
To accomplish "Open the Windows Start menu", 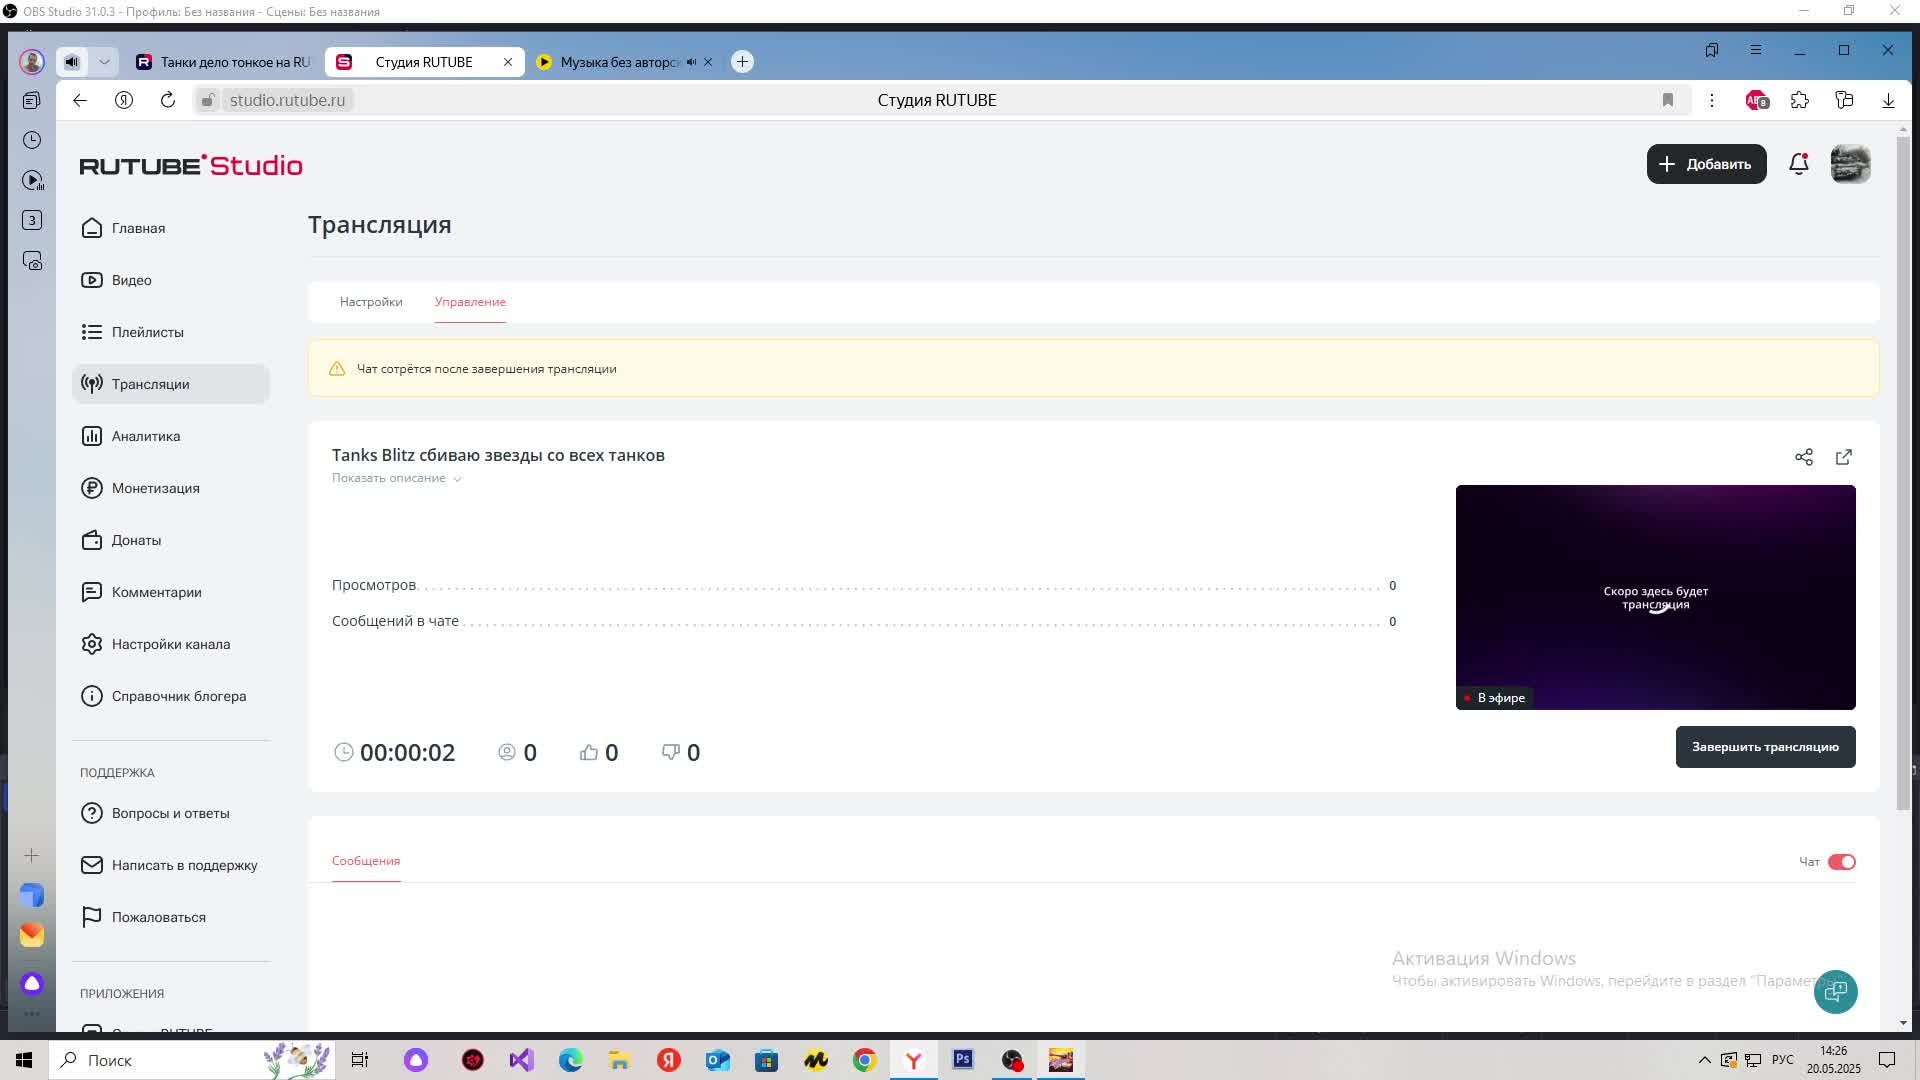I will click(24, 1060).
